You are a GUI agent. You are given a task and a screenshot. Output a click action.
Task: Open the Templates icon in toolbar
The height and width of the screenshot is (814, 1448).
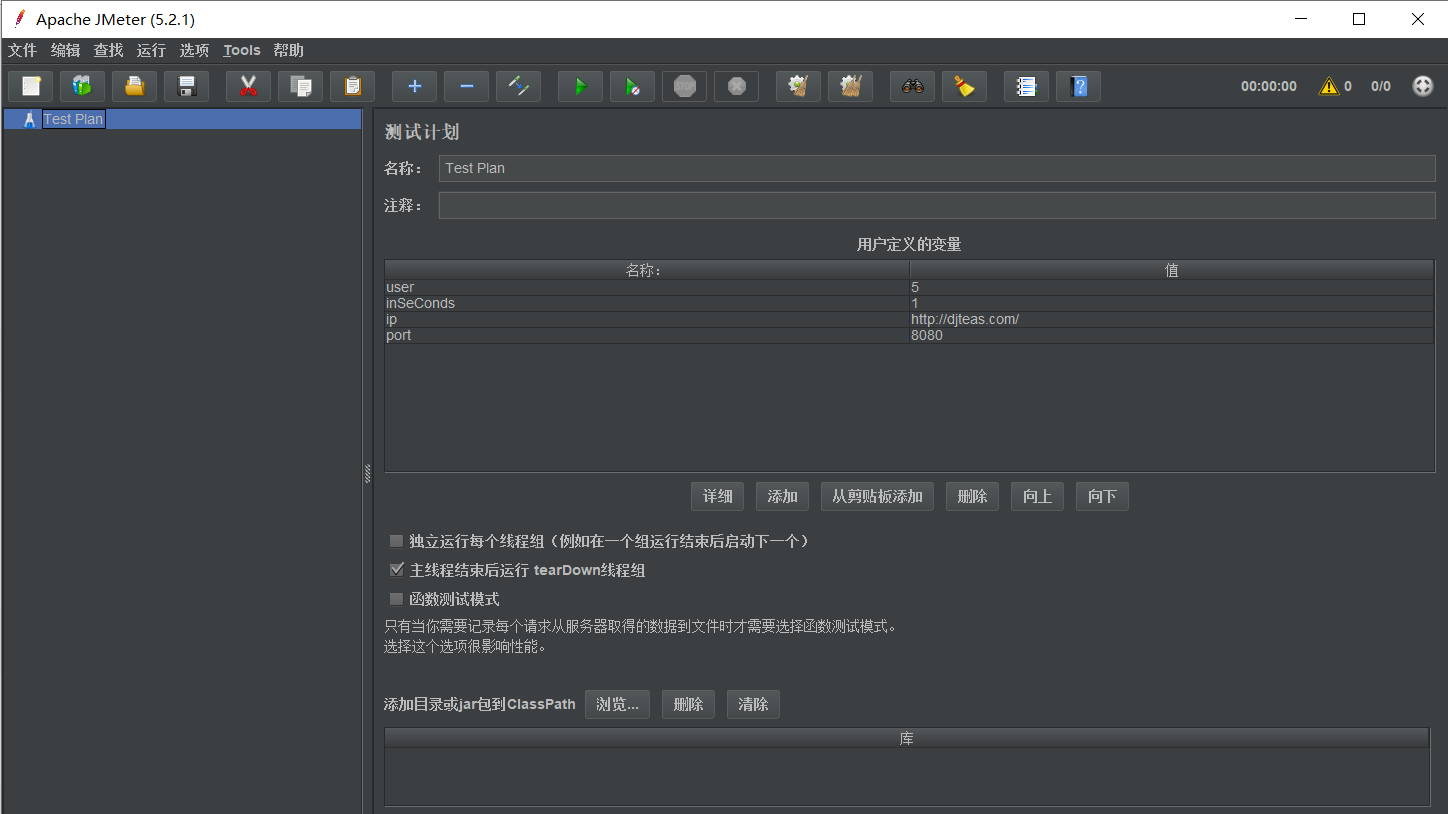tap(82, 86)
